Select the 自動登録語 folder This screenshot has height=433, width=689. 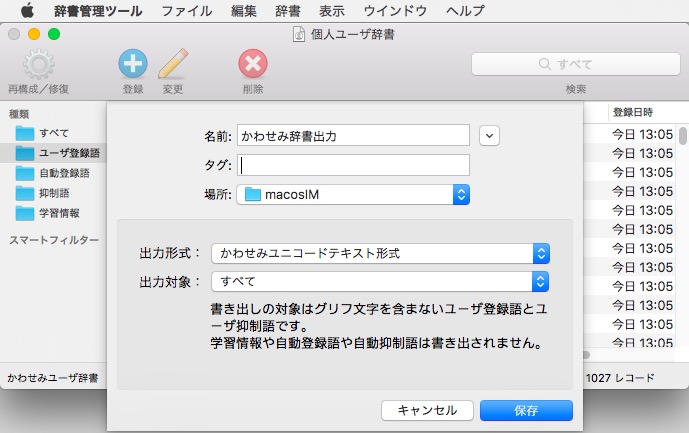[52, 173]
